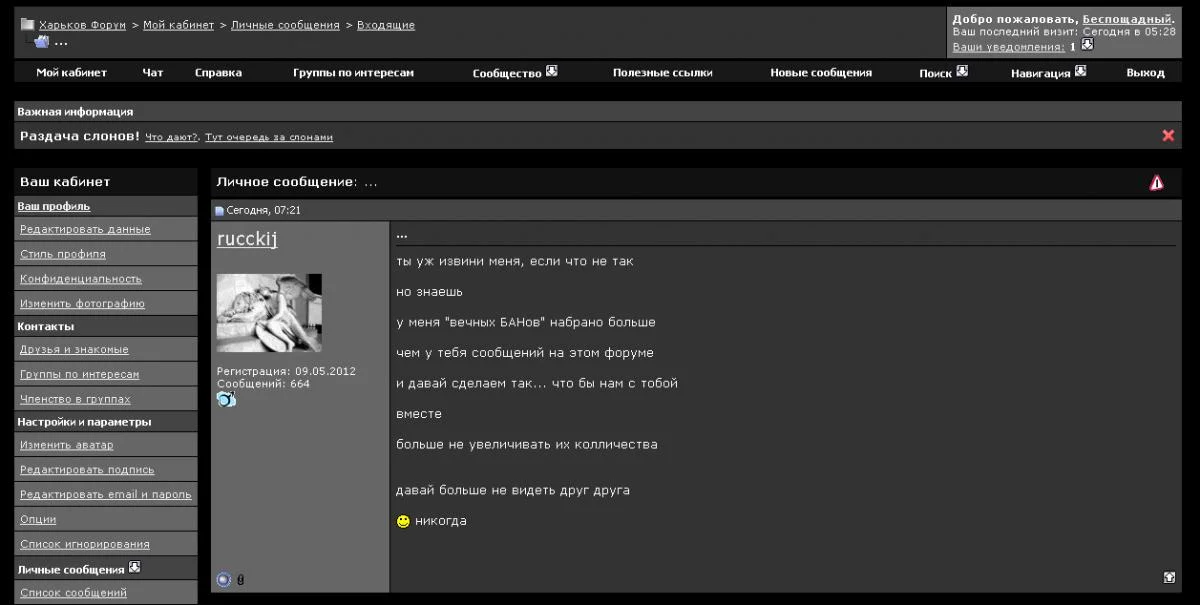Open the Список игнорирования link
The width and height of the screenshot is (1200, 605).
tap(84, 544)
